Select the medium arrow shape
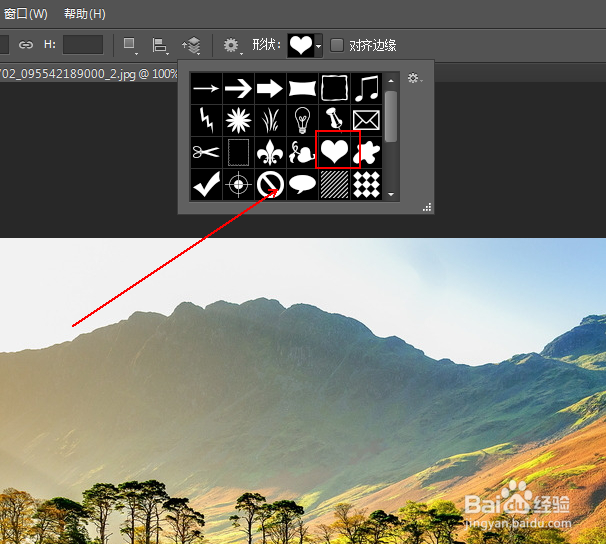606x544 pixels. click(238, 88)
